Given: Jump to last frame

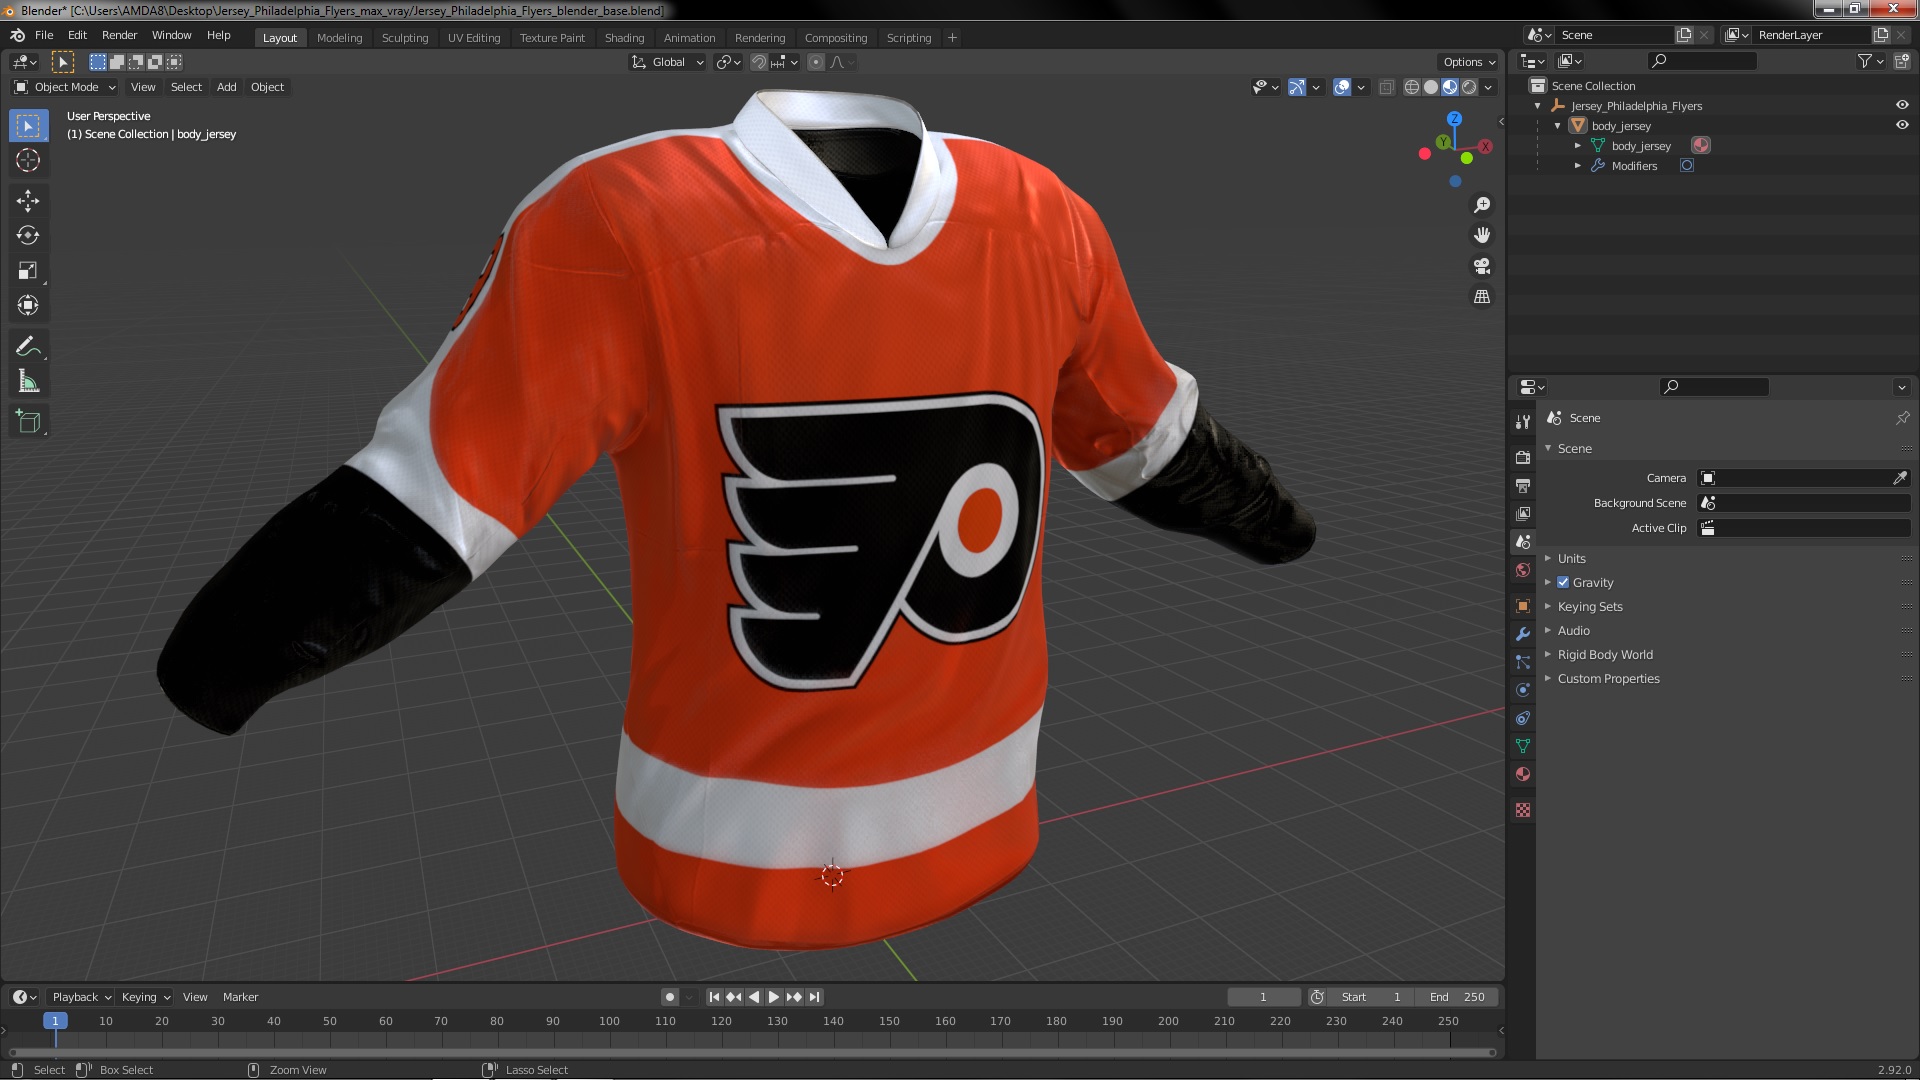Looking at the screenshot, I should pyautogui.click(x=815, y=997).
